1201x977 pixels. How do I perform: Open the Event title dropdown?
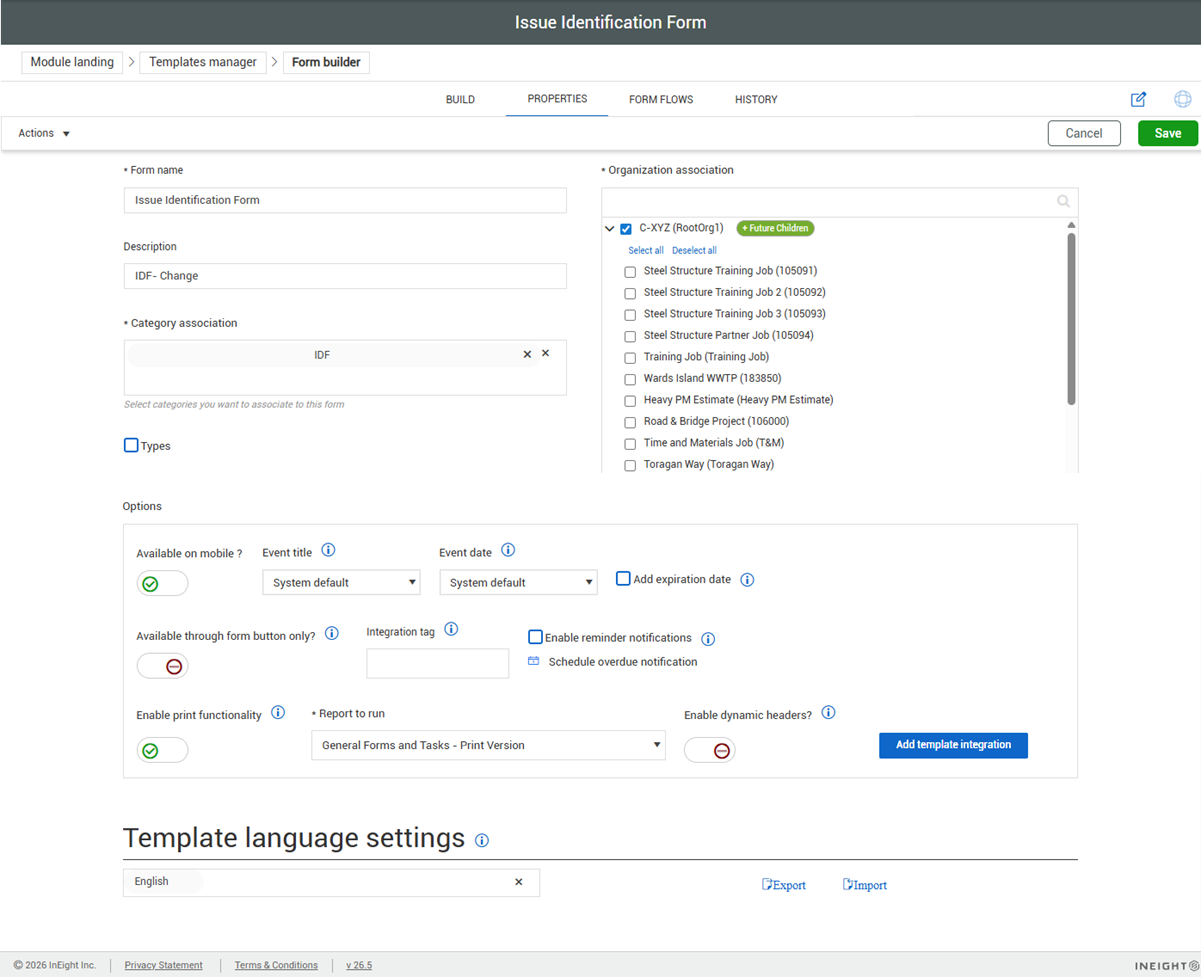click(342, 582)
